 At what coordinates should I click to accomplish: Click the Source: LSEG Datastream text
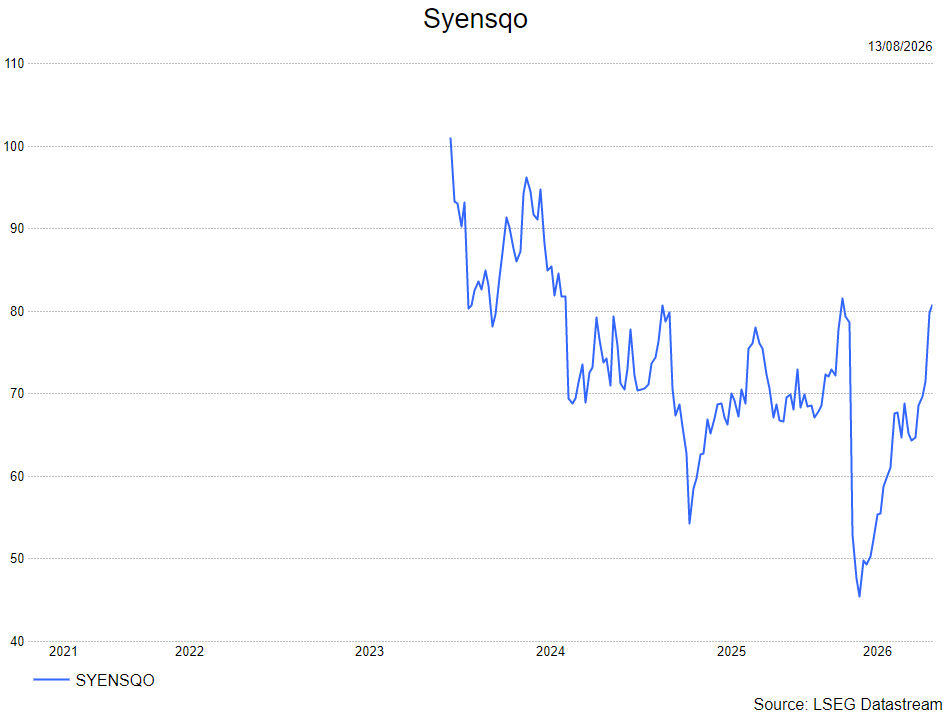[x=847, y=704]
